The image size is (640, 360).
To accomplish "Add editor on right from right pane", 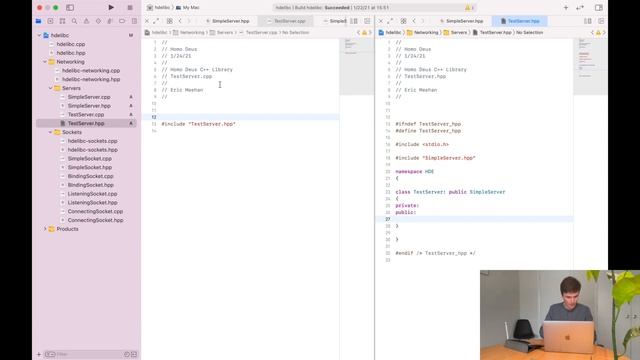I will (601, 21).
